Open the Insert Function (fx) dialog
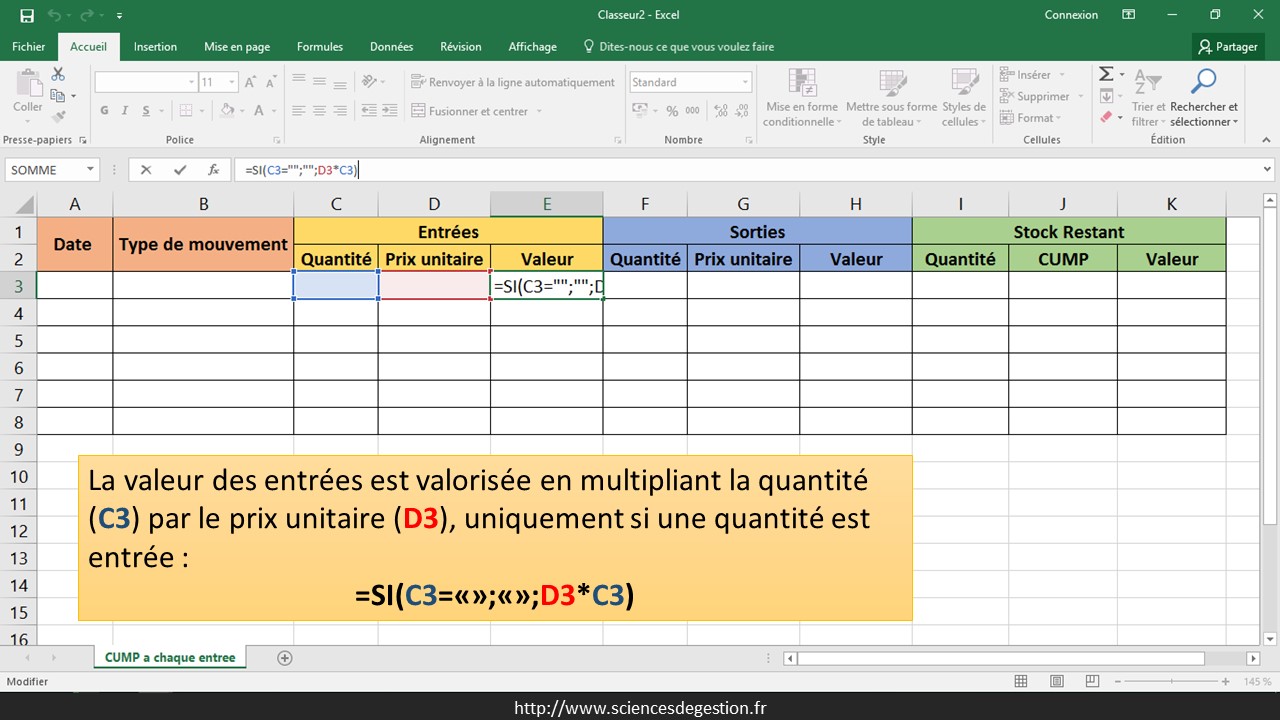Screen dimensions: 1280x720 point(213,170)
